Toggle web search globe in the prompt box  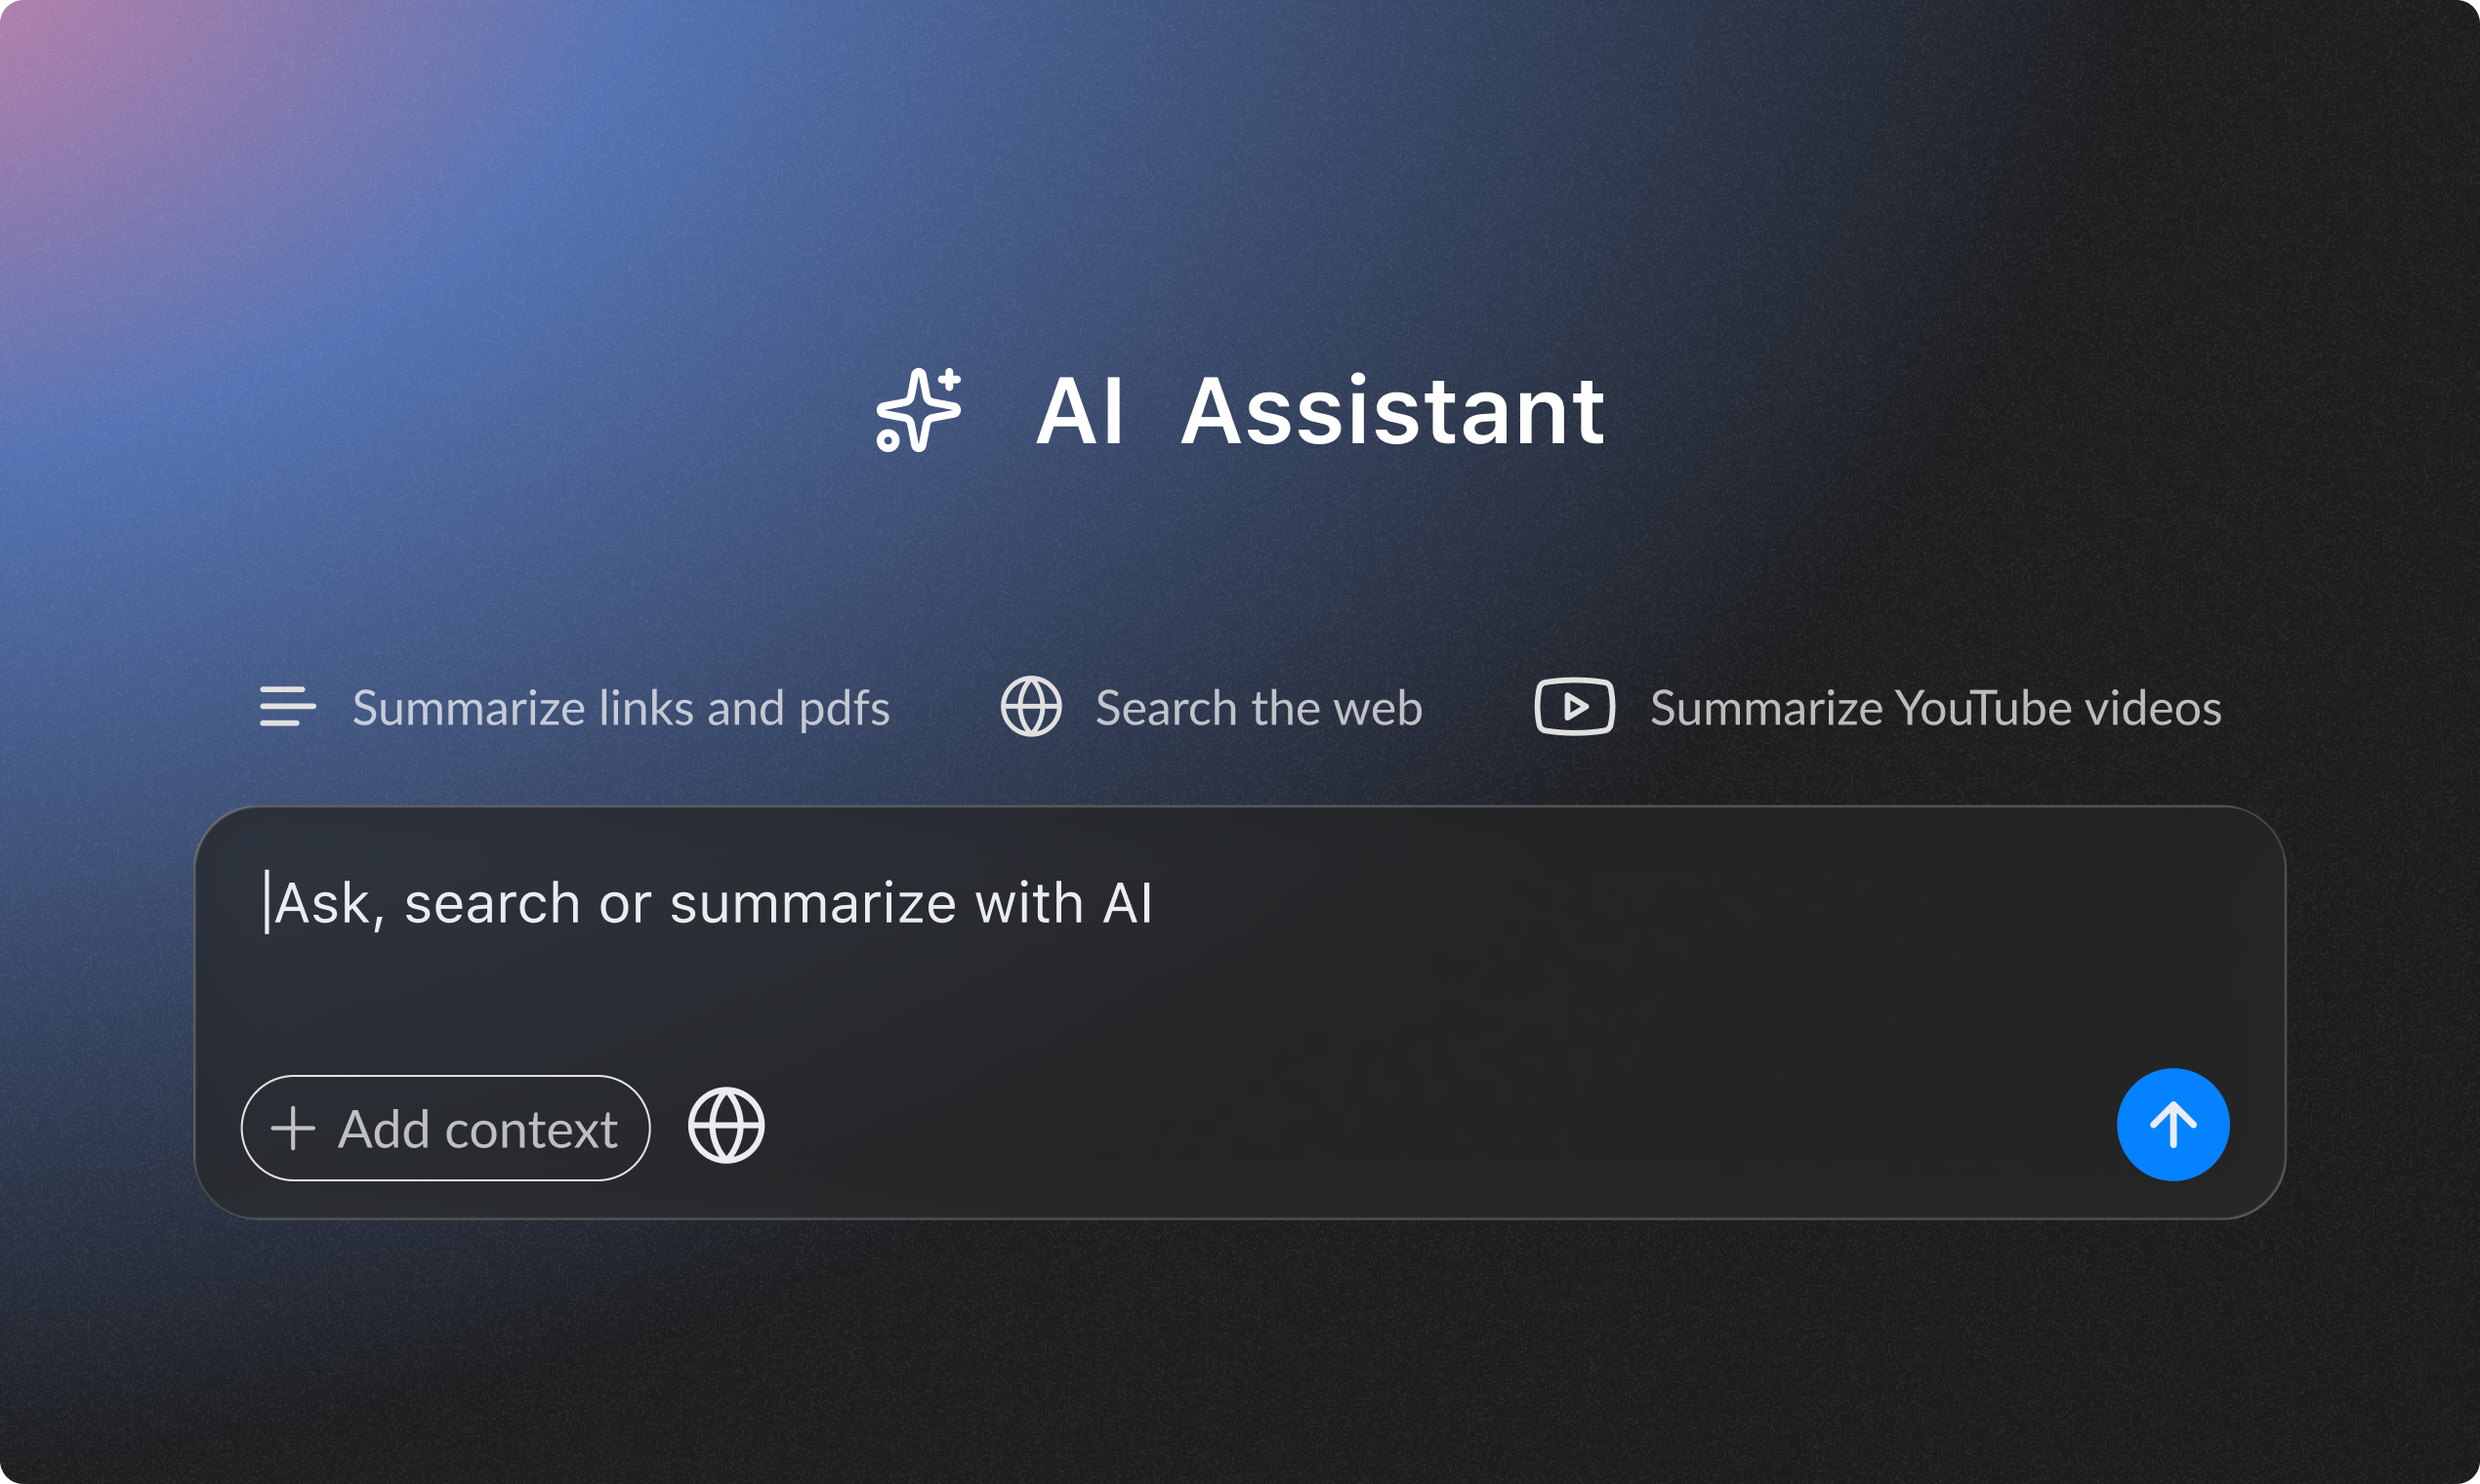click(x=726, y=1125)
